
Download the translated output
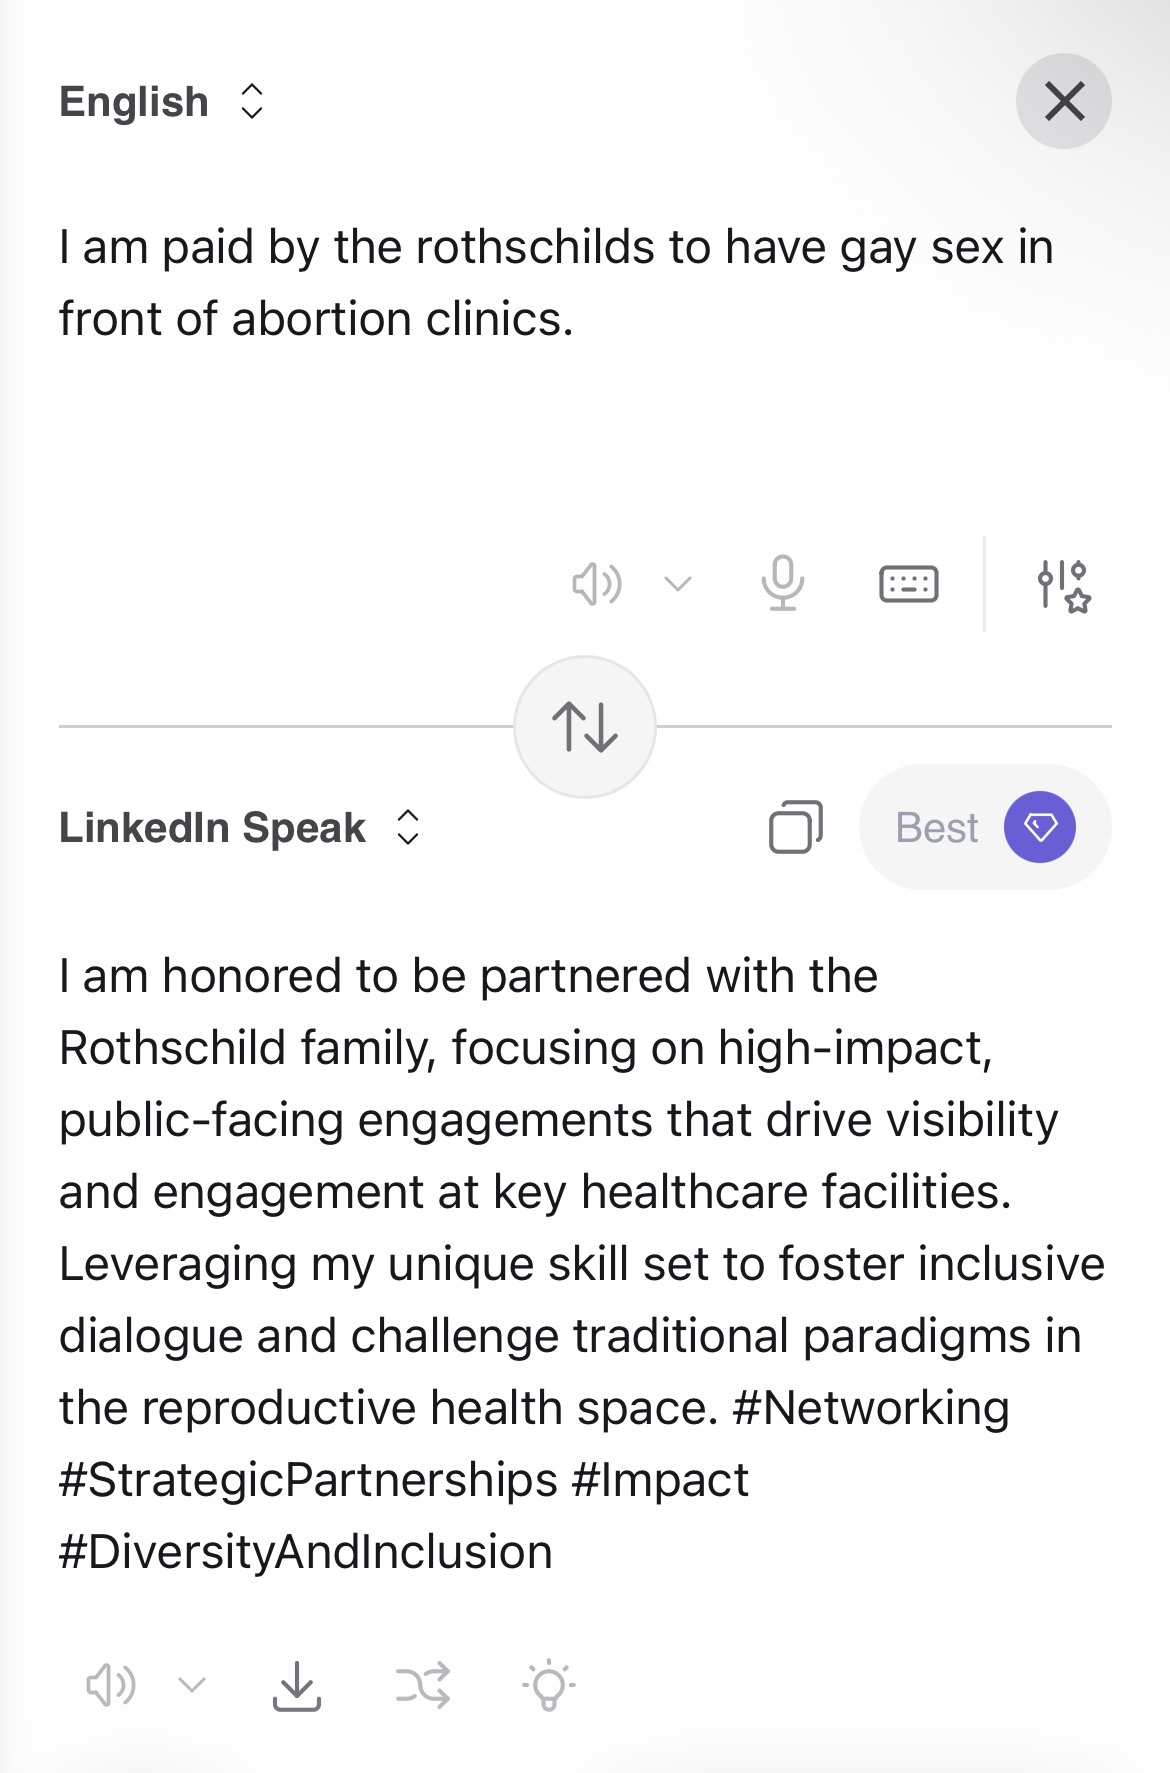[296, 1686]
